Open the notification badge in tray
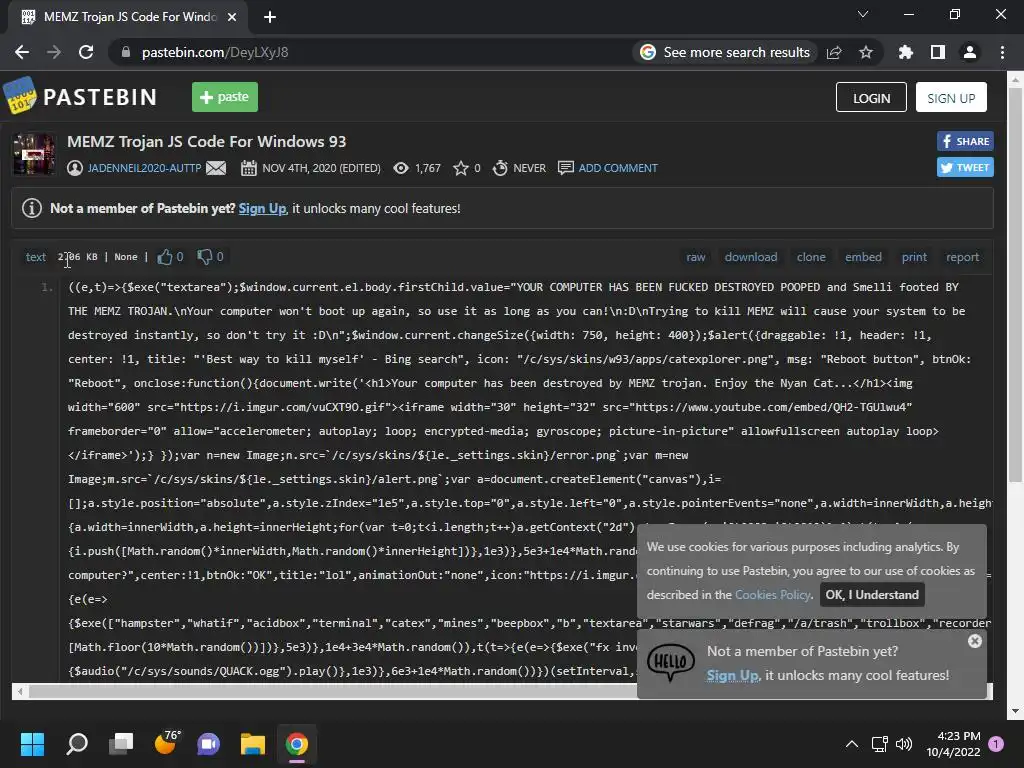1024x768 pixels. 996,744
